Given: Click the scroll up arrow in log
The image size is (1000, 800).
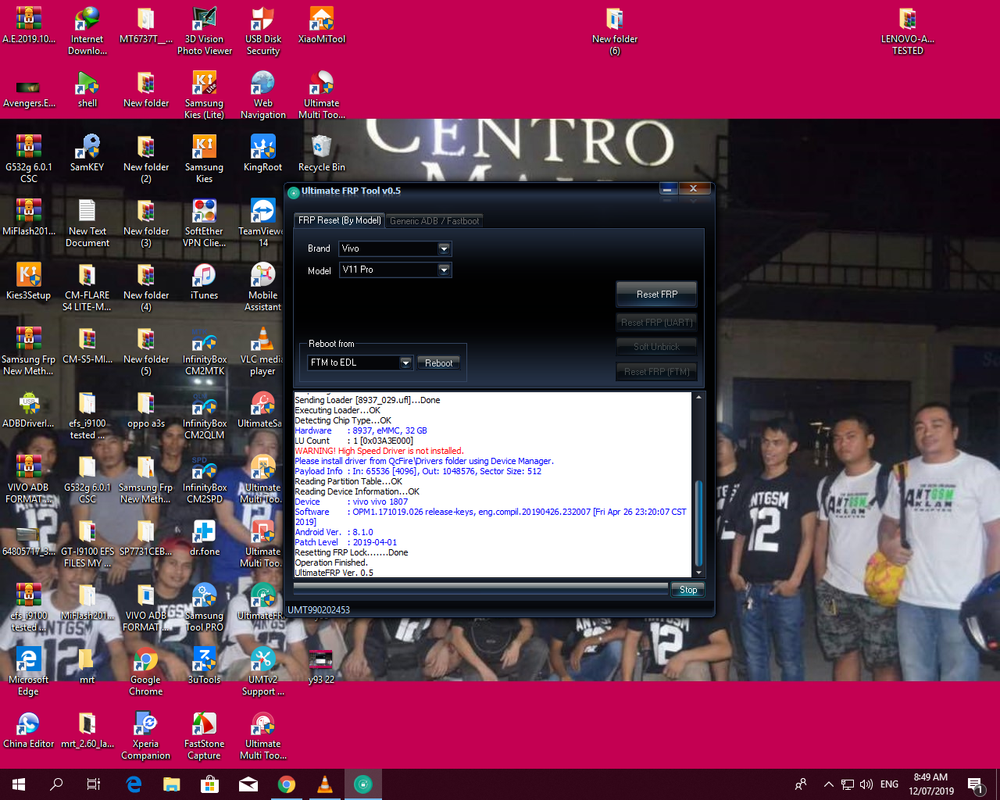Looking at the screenshot, I should tap(698, 397).
